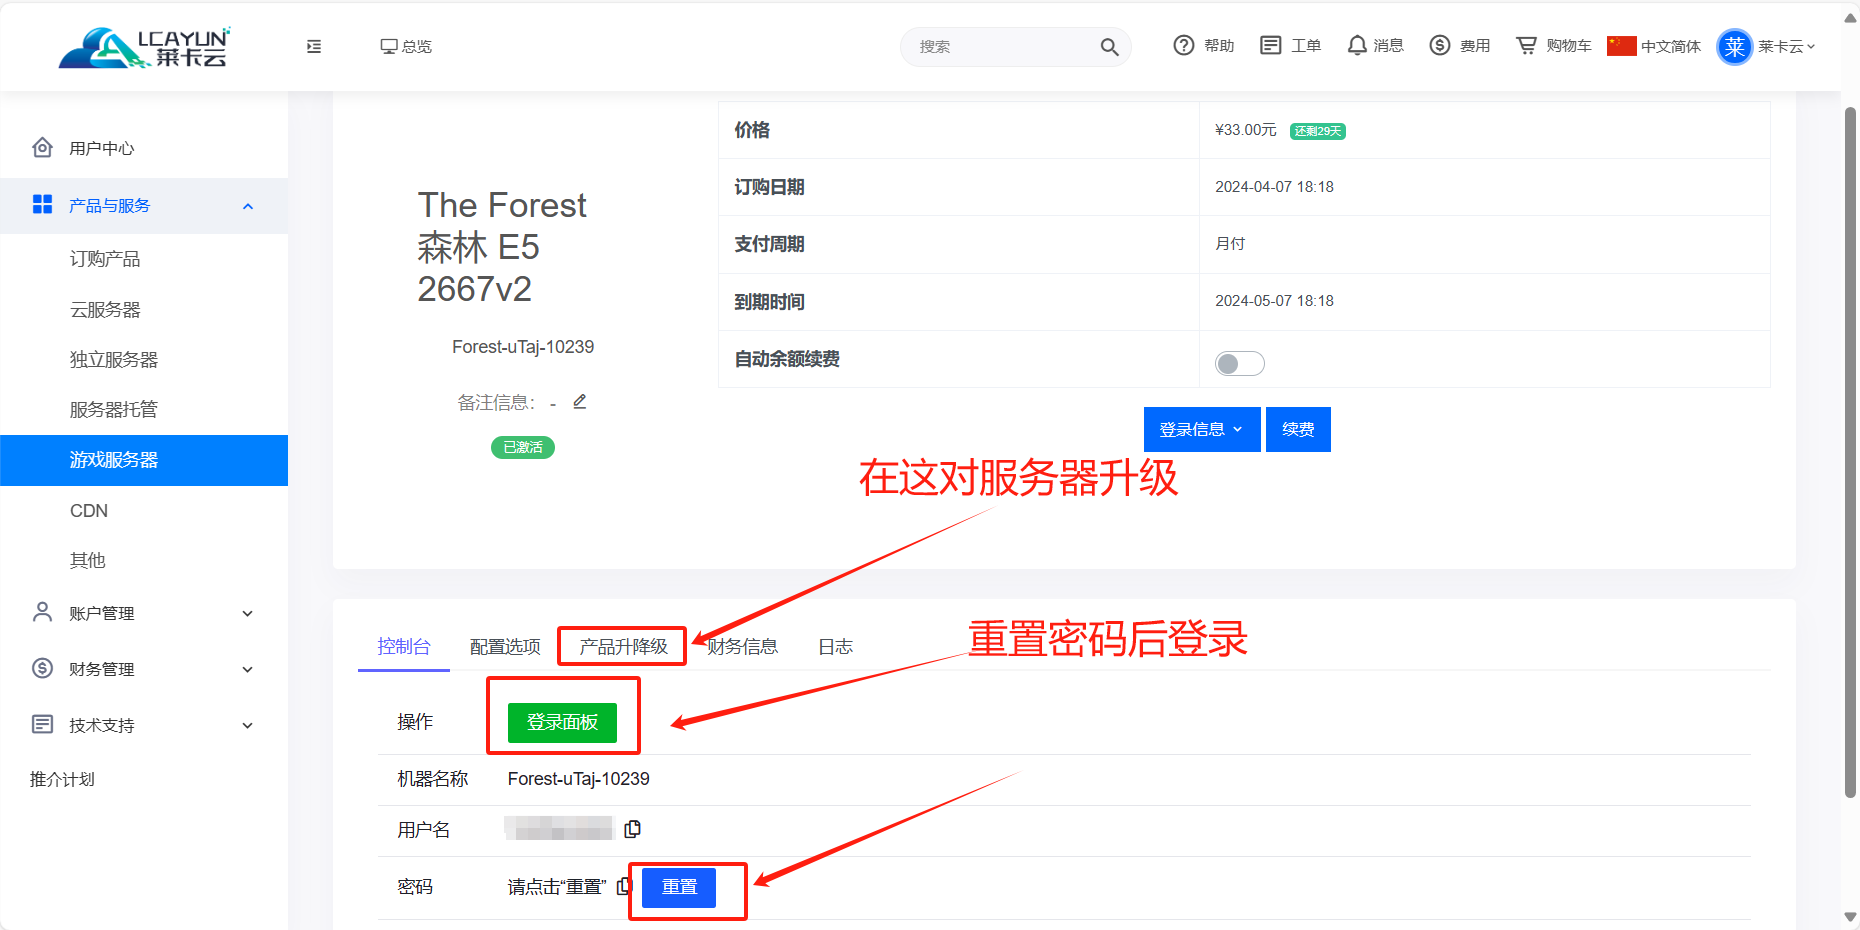Open CDN in sidebar
The image size is (1860, 930).
[x=89, y=511]
